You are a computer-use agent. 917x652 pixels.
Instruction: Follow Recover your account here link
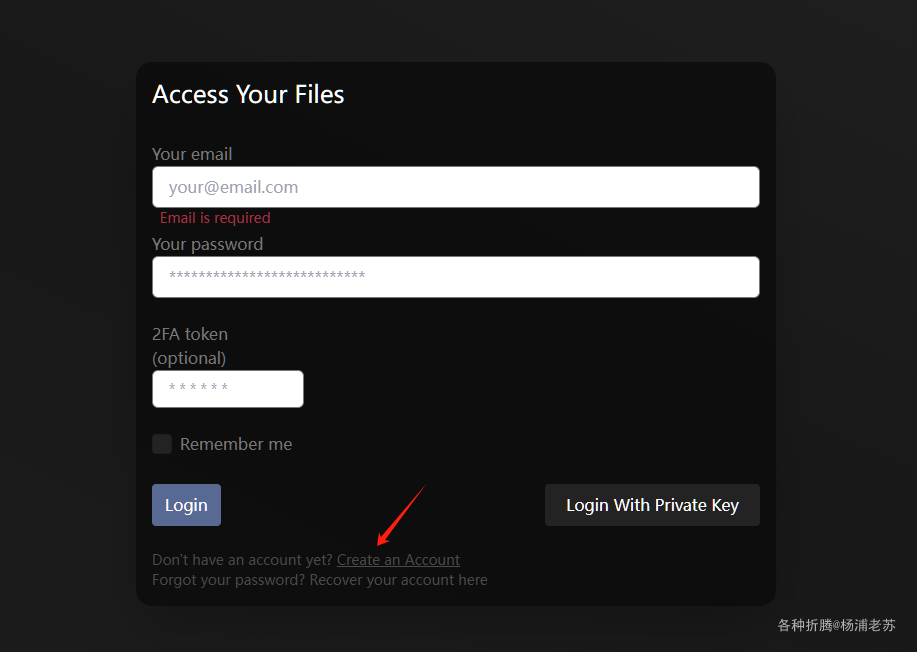(398, 579)
